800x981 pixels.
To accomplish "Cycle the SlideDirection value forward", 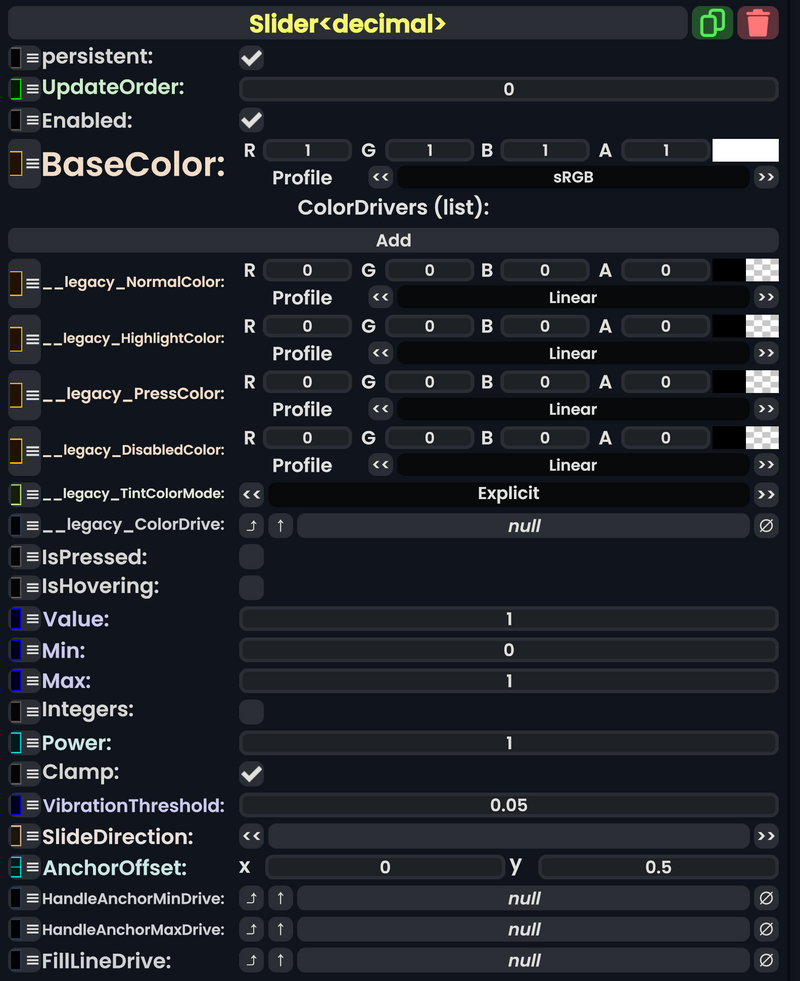I will [766, 836].
